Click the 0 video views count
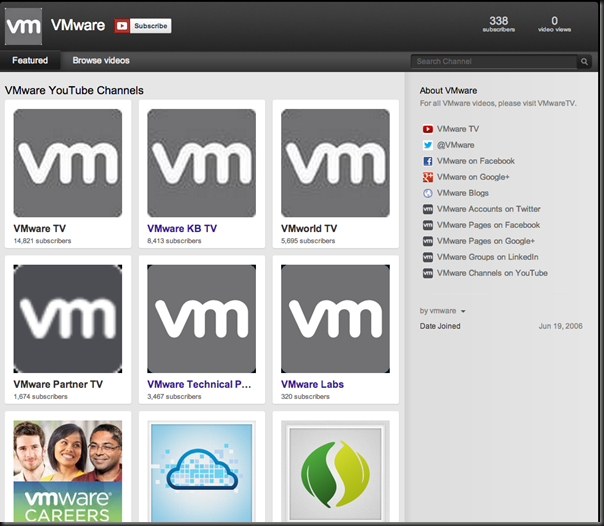Screen dimensions: 604x526 (554, 24)
